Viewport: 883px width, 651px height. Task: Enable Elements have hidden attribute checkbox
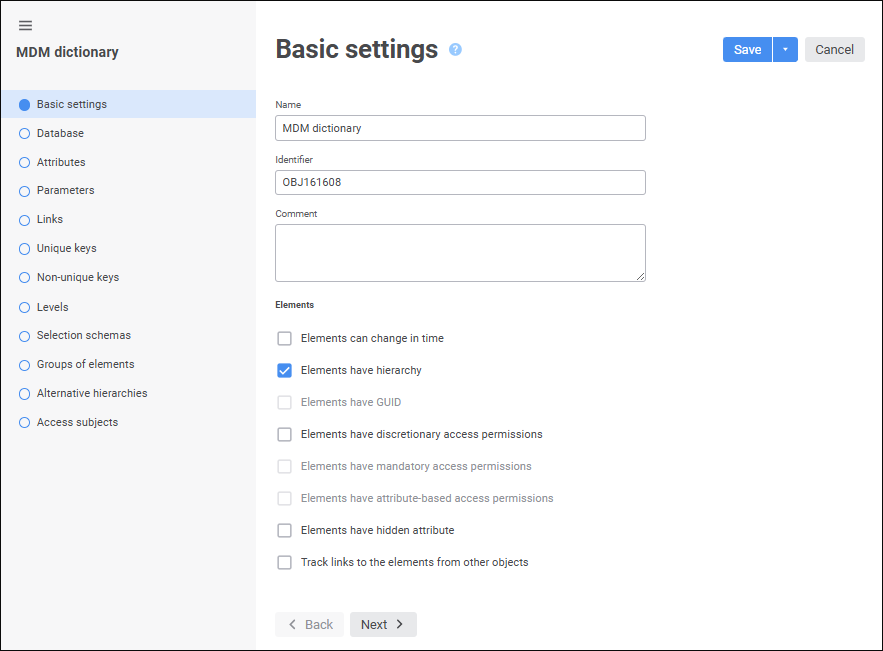coord(285,531)
